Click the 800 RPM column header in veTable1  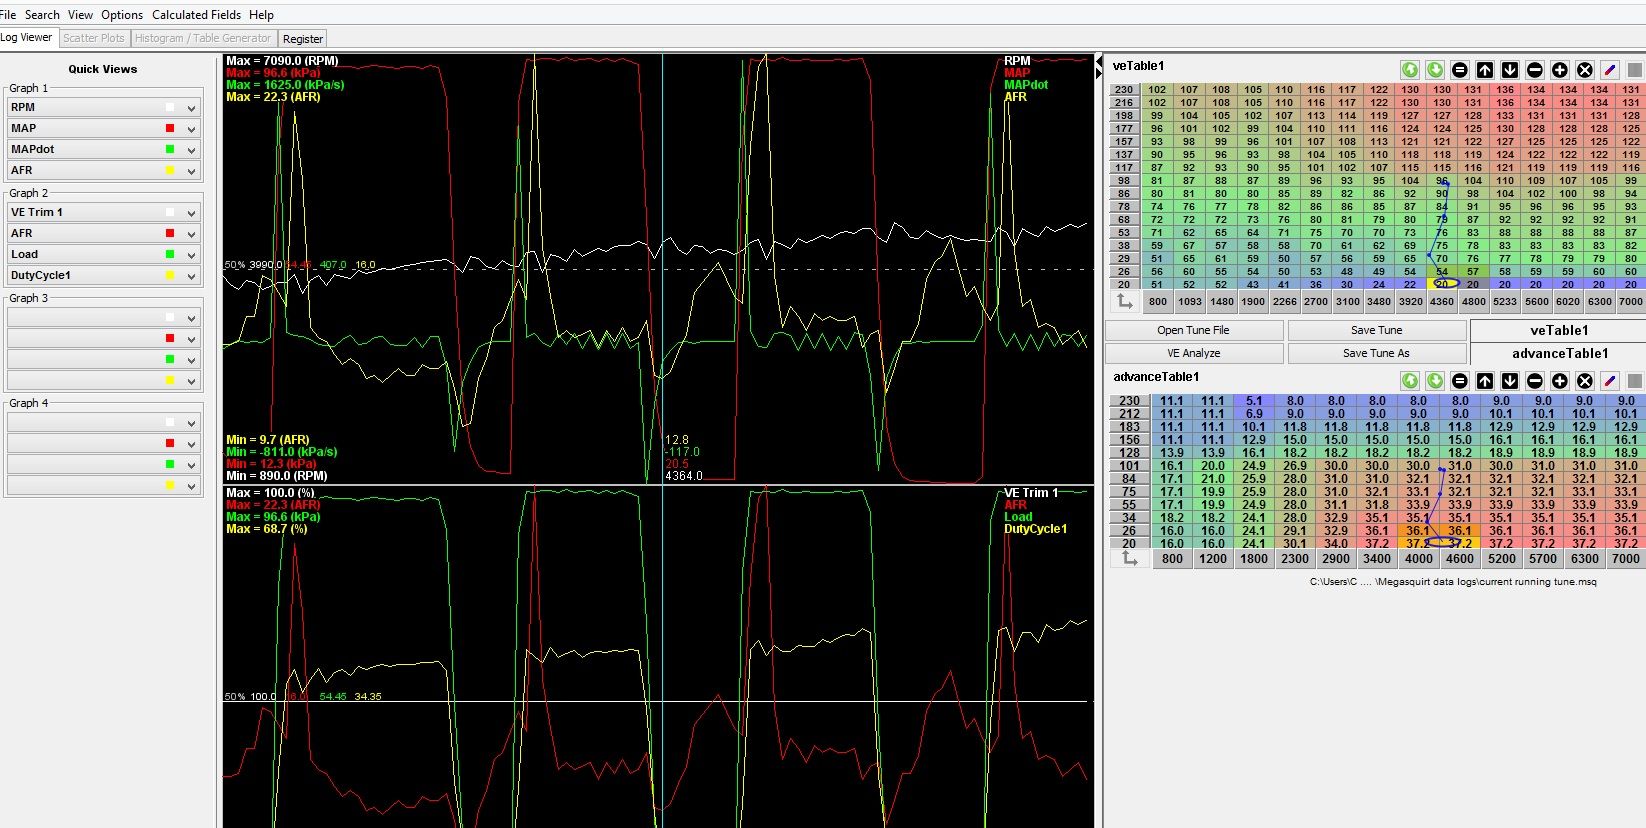pyautogui.click(x=1157, y=301)
